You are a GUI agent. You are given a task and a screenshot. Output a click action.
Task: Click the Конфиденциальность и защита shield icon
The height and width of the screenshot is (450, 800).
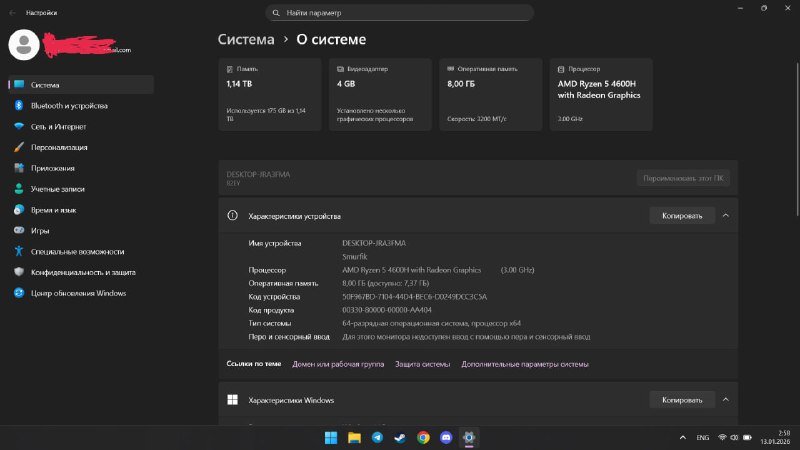tap(19, 272)
